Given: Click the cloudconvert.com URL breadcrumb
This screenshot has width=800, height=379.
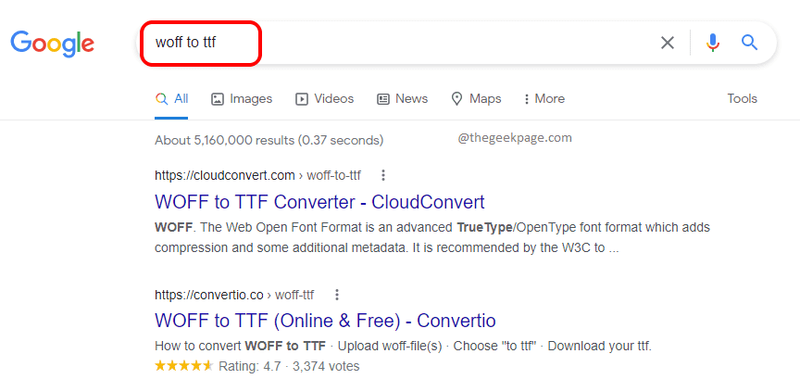Looking at the screenshot, I should 258,176.
